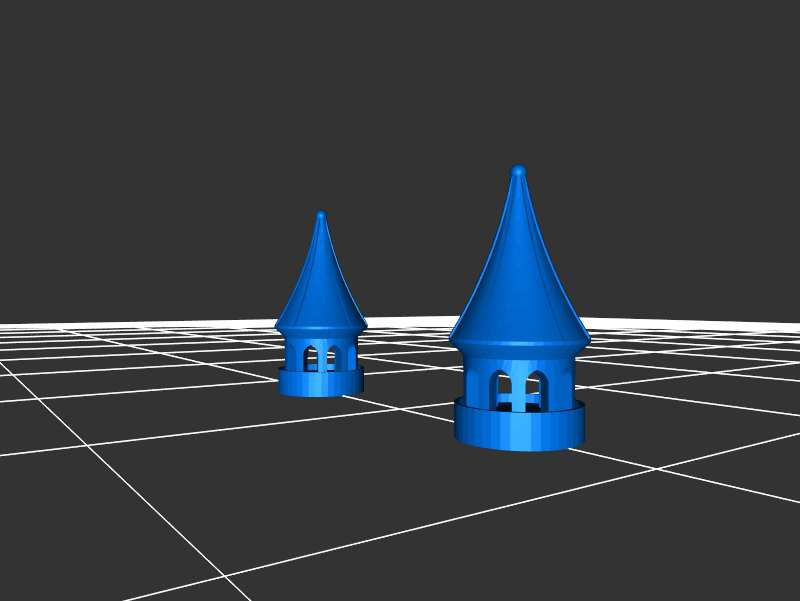Select the larger tower's conical roof
Viewport: 800px width, 601px height.
(x=518, y=270)
